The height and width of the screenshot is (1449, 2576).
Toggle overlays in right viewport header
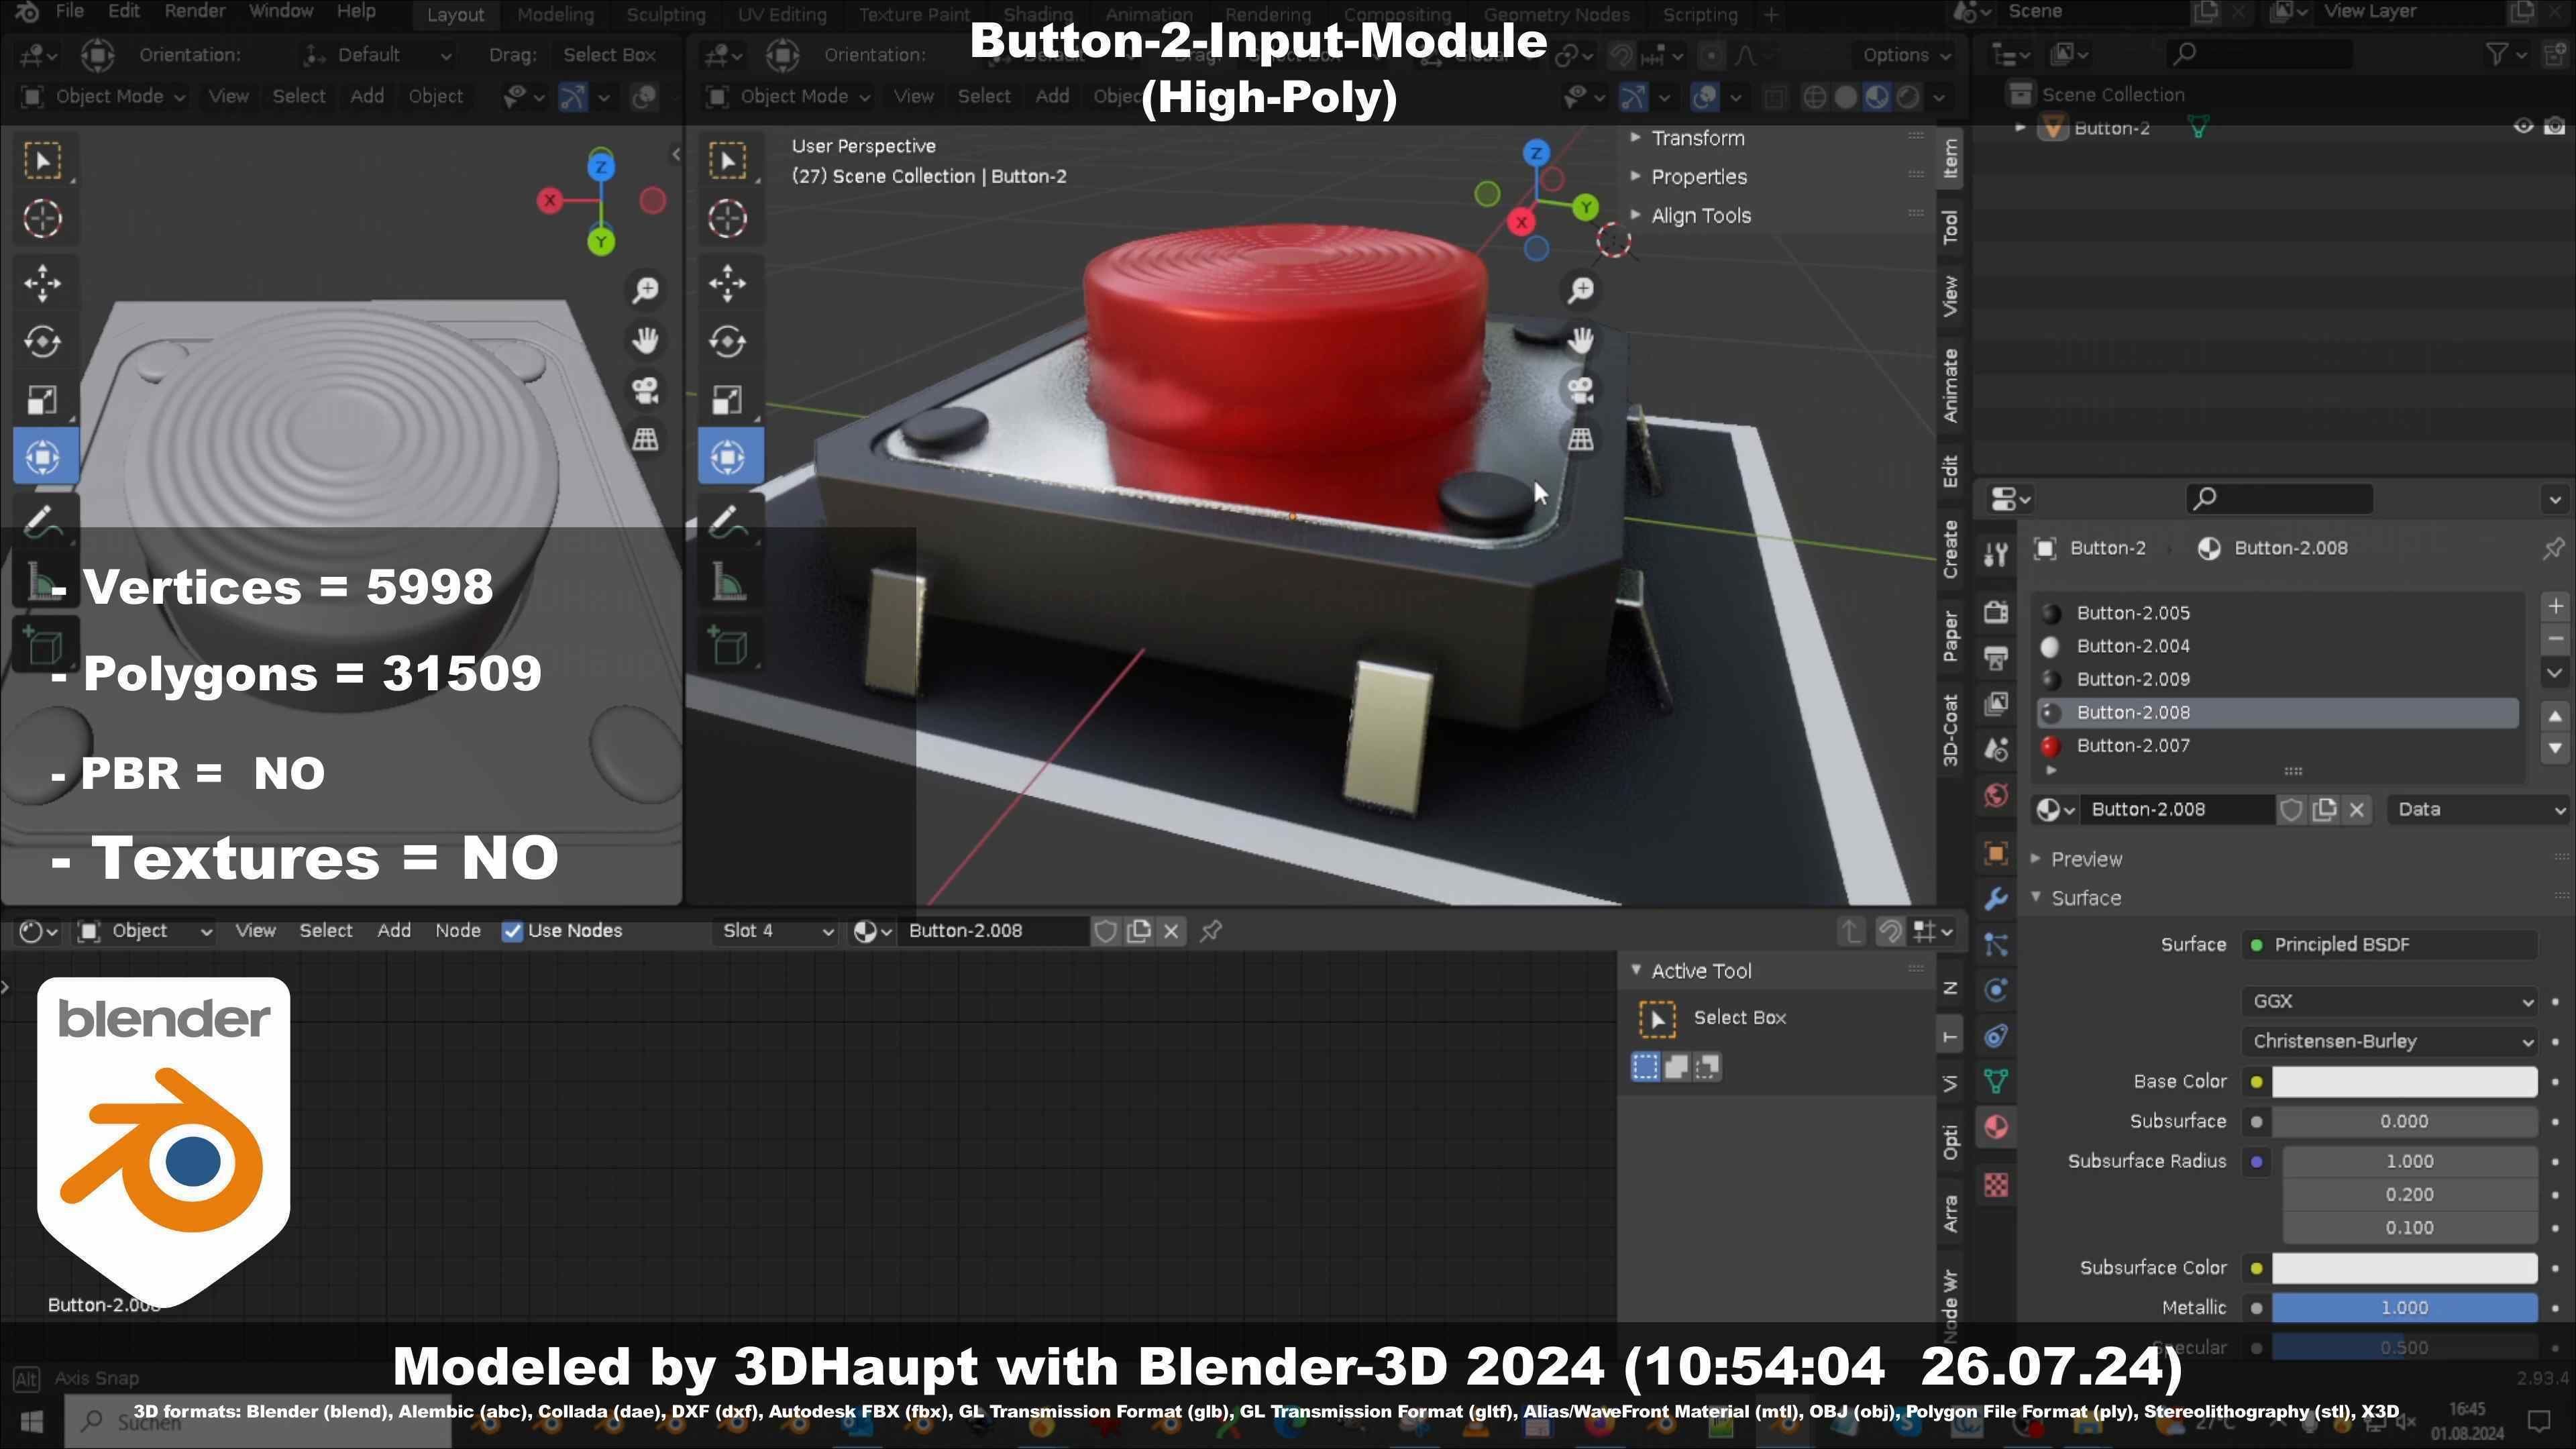(x=1704, y=97)
